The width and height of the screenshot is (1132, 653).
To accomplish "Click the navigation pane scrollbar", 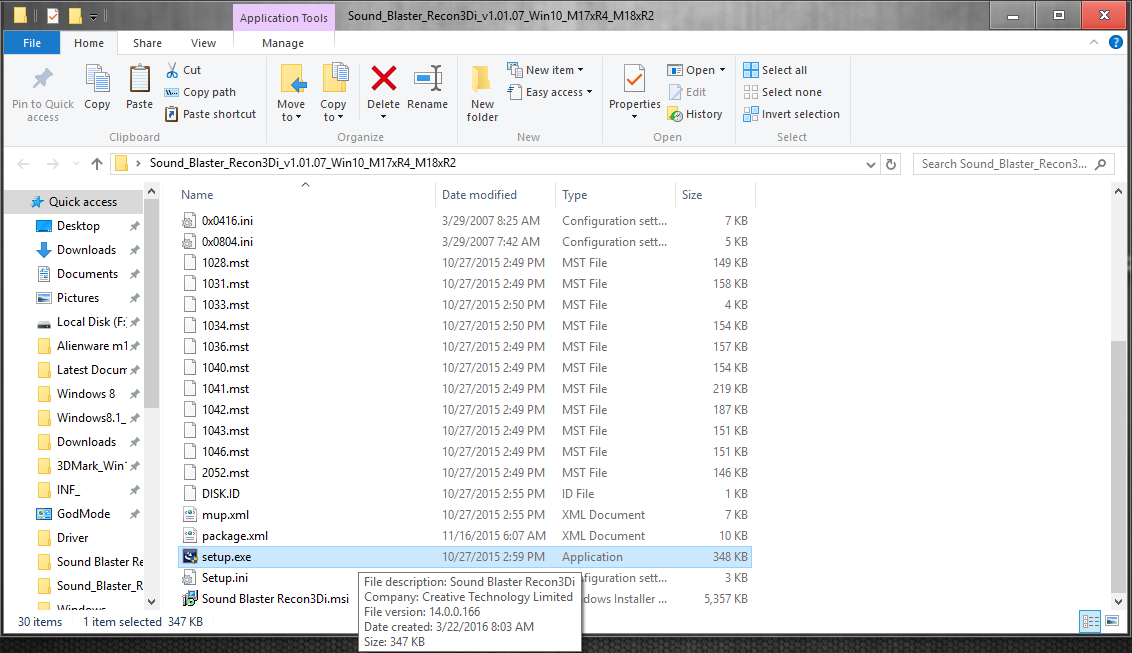I will 151,303.
